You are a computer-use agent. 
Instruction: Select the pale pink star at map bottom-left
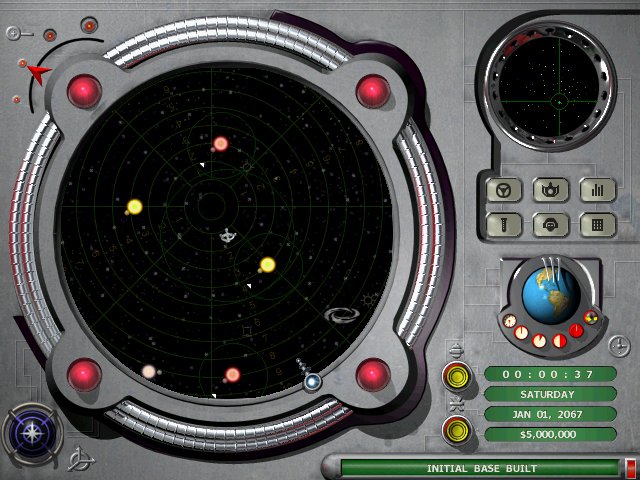click(x=149, y=372)
